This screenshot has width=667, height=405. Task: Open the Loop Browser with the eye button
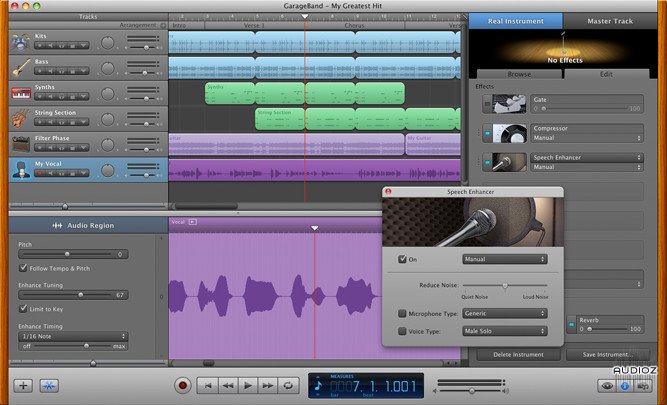pos(607,386)
